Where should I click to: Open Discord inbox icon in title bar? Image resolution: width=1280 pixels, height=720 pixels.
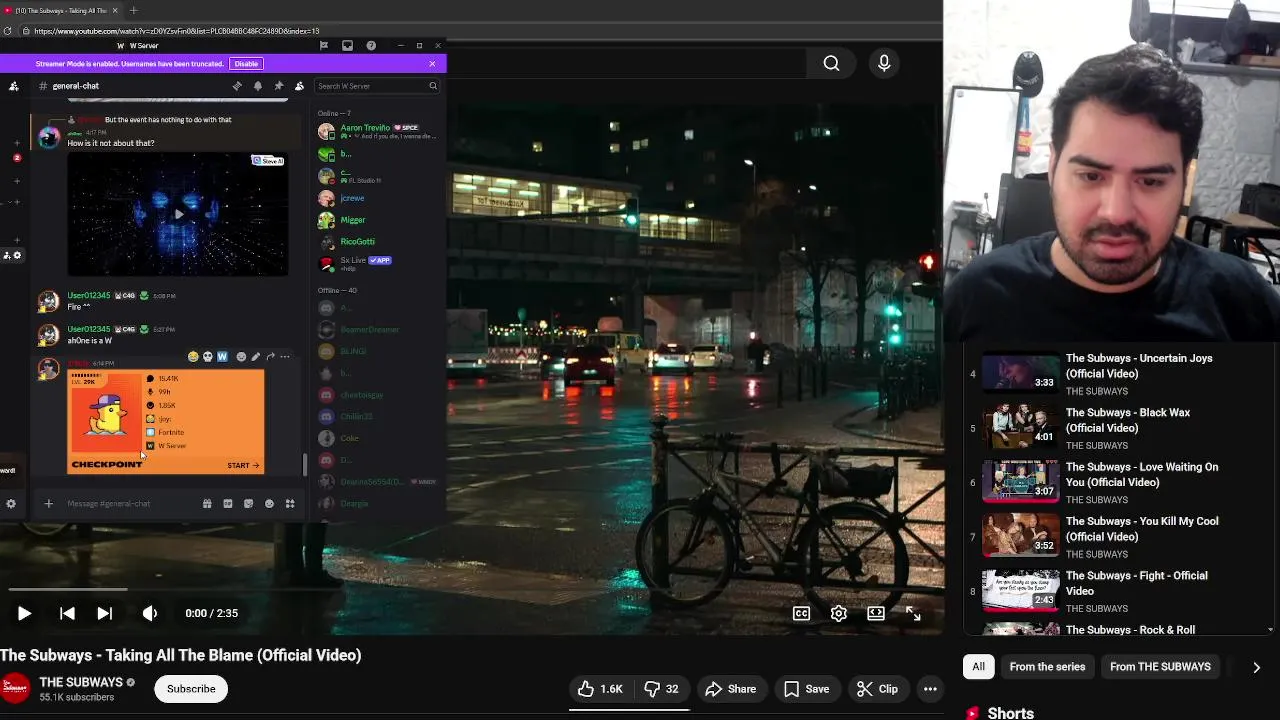[347, 46]
